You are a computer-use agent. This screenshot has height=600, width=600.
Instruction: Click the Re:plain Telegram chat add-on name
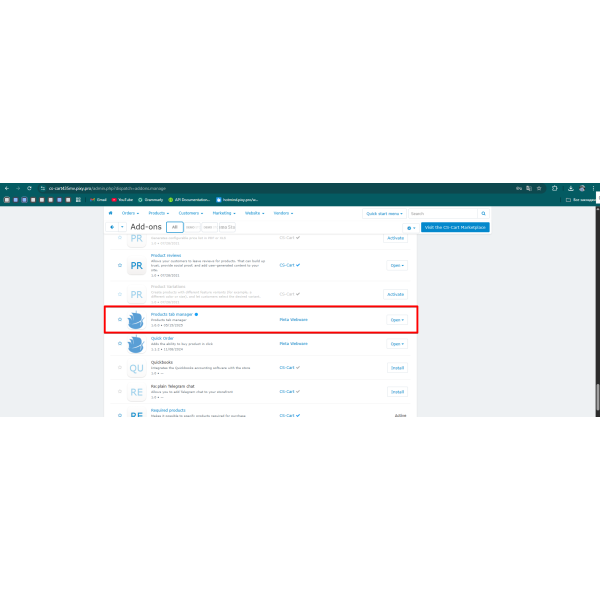(173, 386)
